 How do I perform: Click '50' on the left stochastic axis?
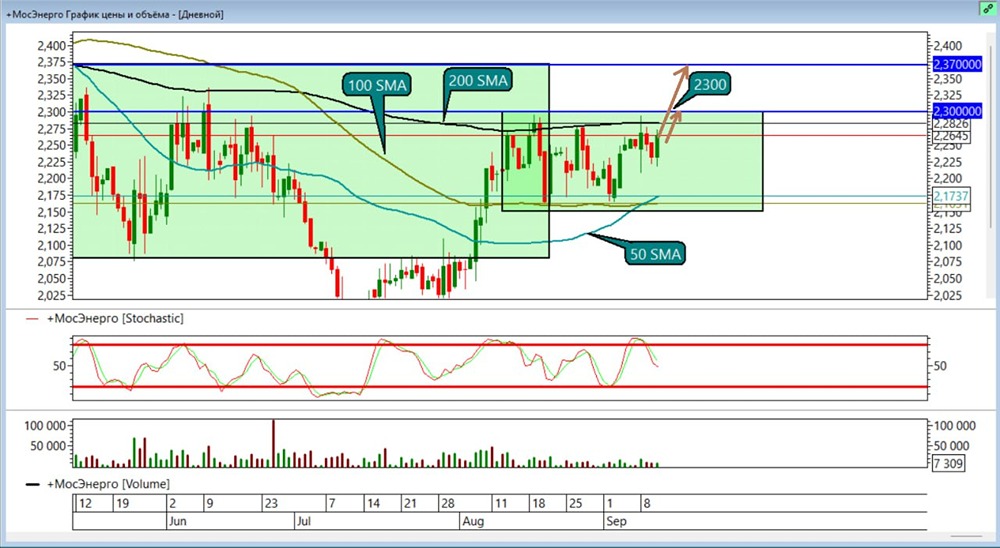[59, 366]
